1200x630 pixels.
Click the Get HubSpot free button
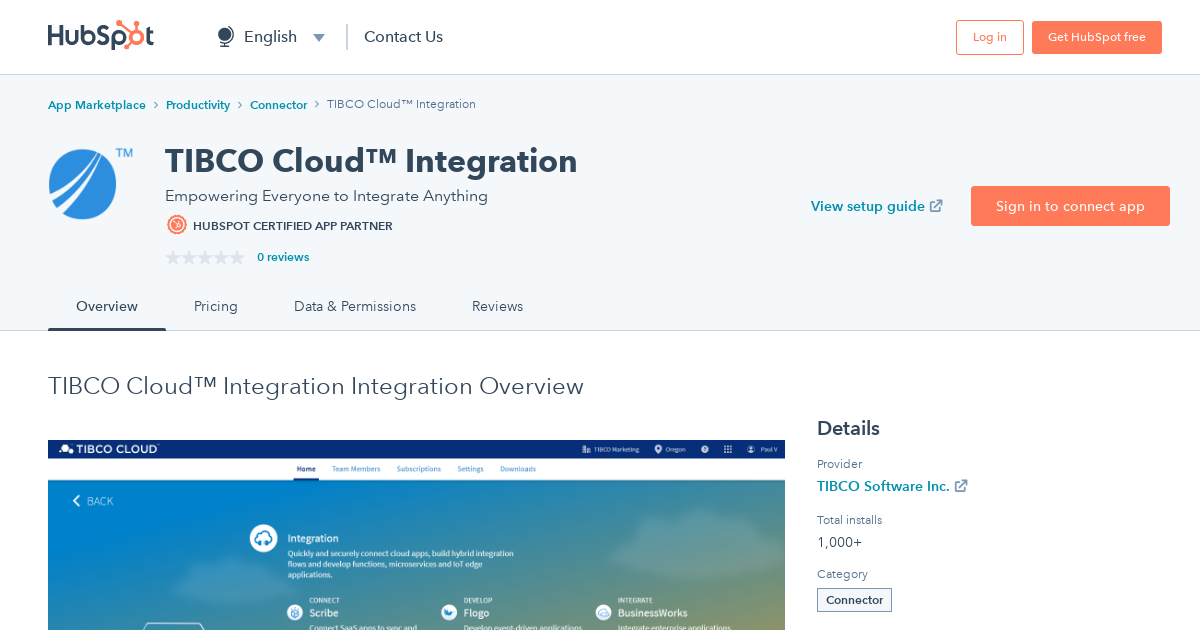tap(1096, 36)
